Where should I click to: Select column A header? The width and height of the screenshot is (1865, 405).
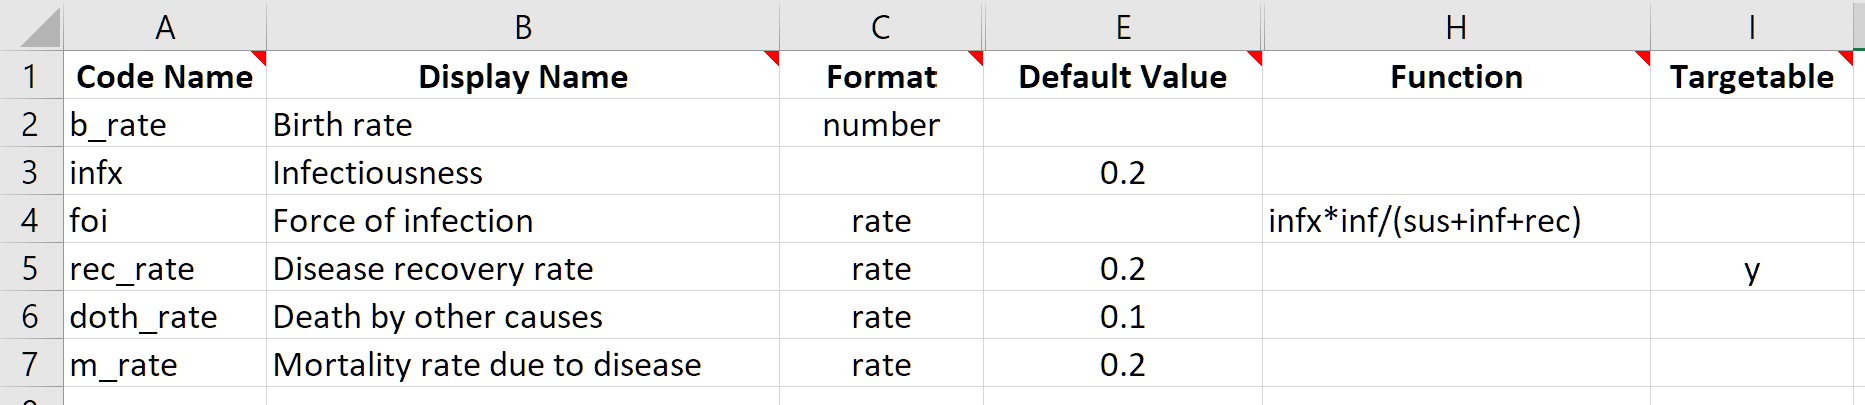click(x=165, y=26)
